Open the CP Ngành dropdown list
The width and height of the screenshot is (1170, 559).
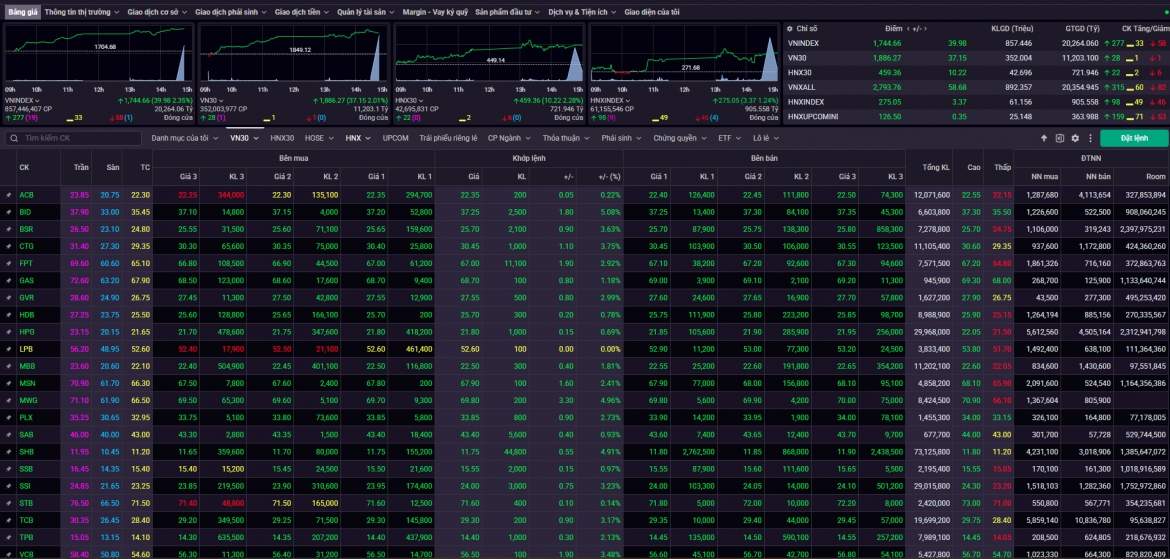click(509, 138)
